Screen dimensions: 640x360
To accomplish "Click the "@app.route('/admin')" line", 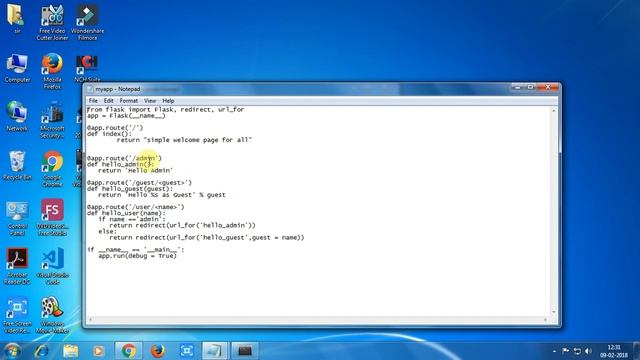I will point(124,158).
